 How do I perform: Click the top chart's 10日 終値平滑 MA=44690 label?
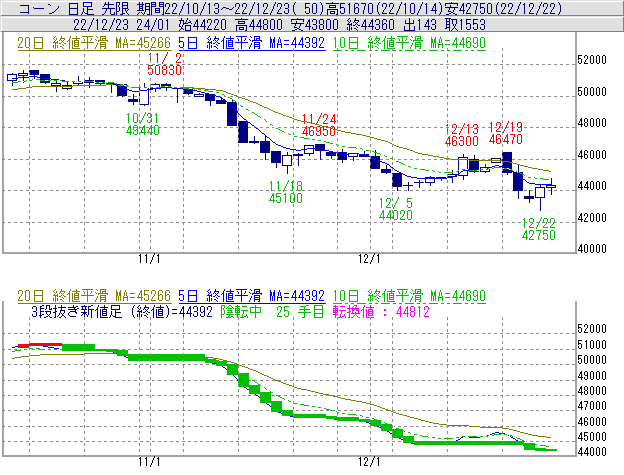click(409, 43)
